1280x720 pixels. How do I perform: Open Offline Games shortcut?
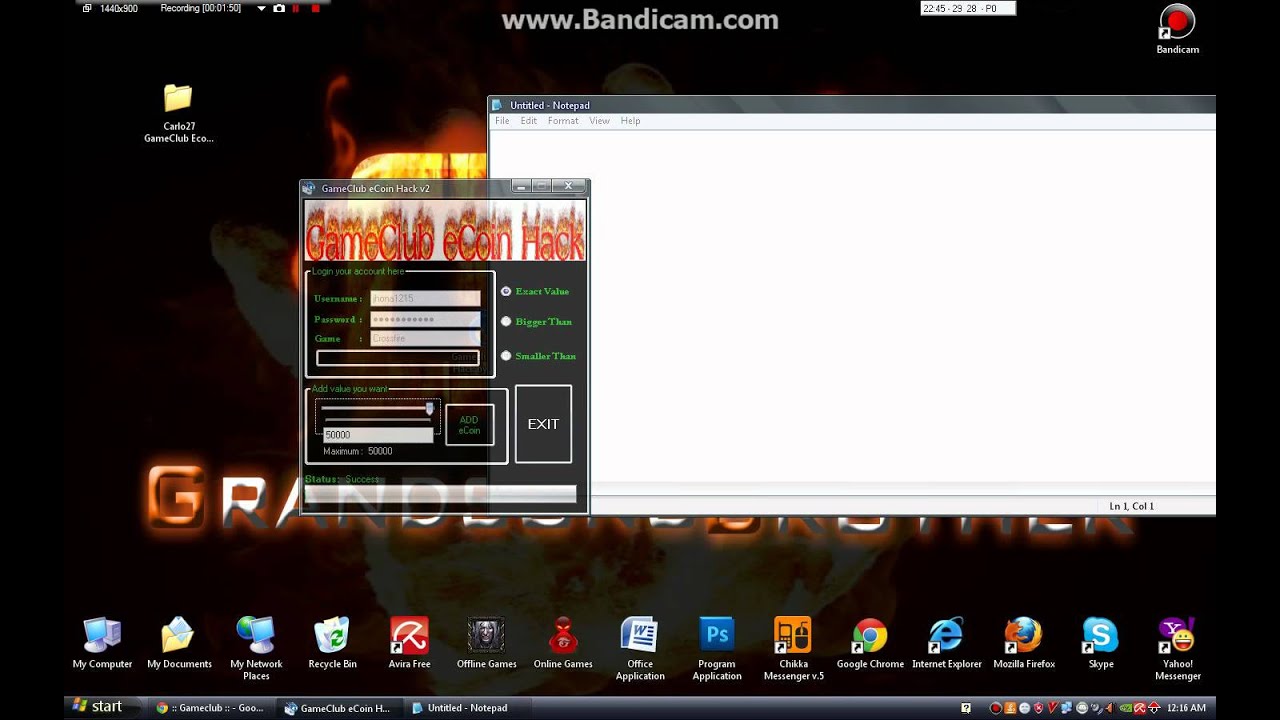486,643
